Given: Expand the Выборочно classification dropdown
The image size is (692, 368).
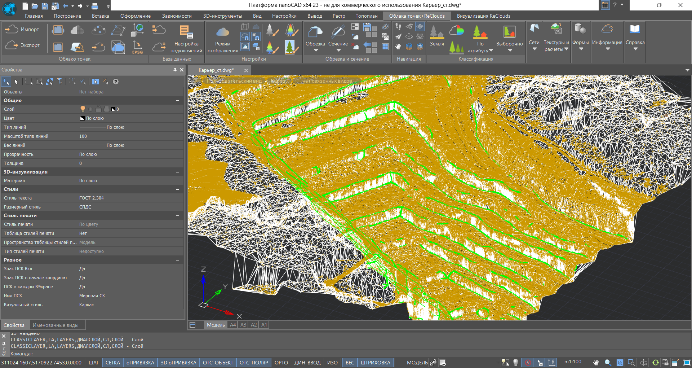Looking at the screenshot, I should click(x=509, y=50).
